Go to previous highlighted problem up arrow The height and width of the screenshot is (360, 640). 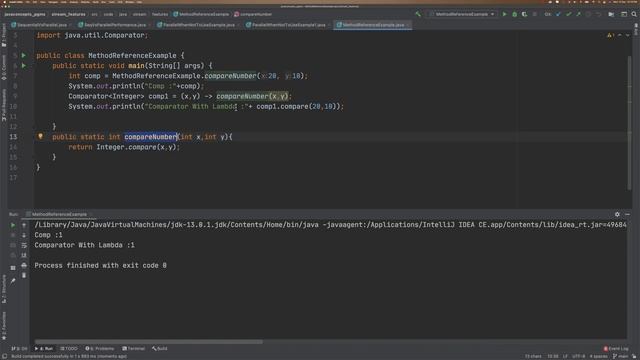pos(620,36)
